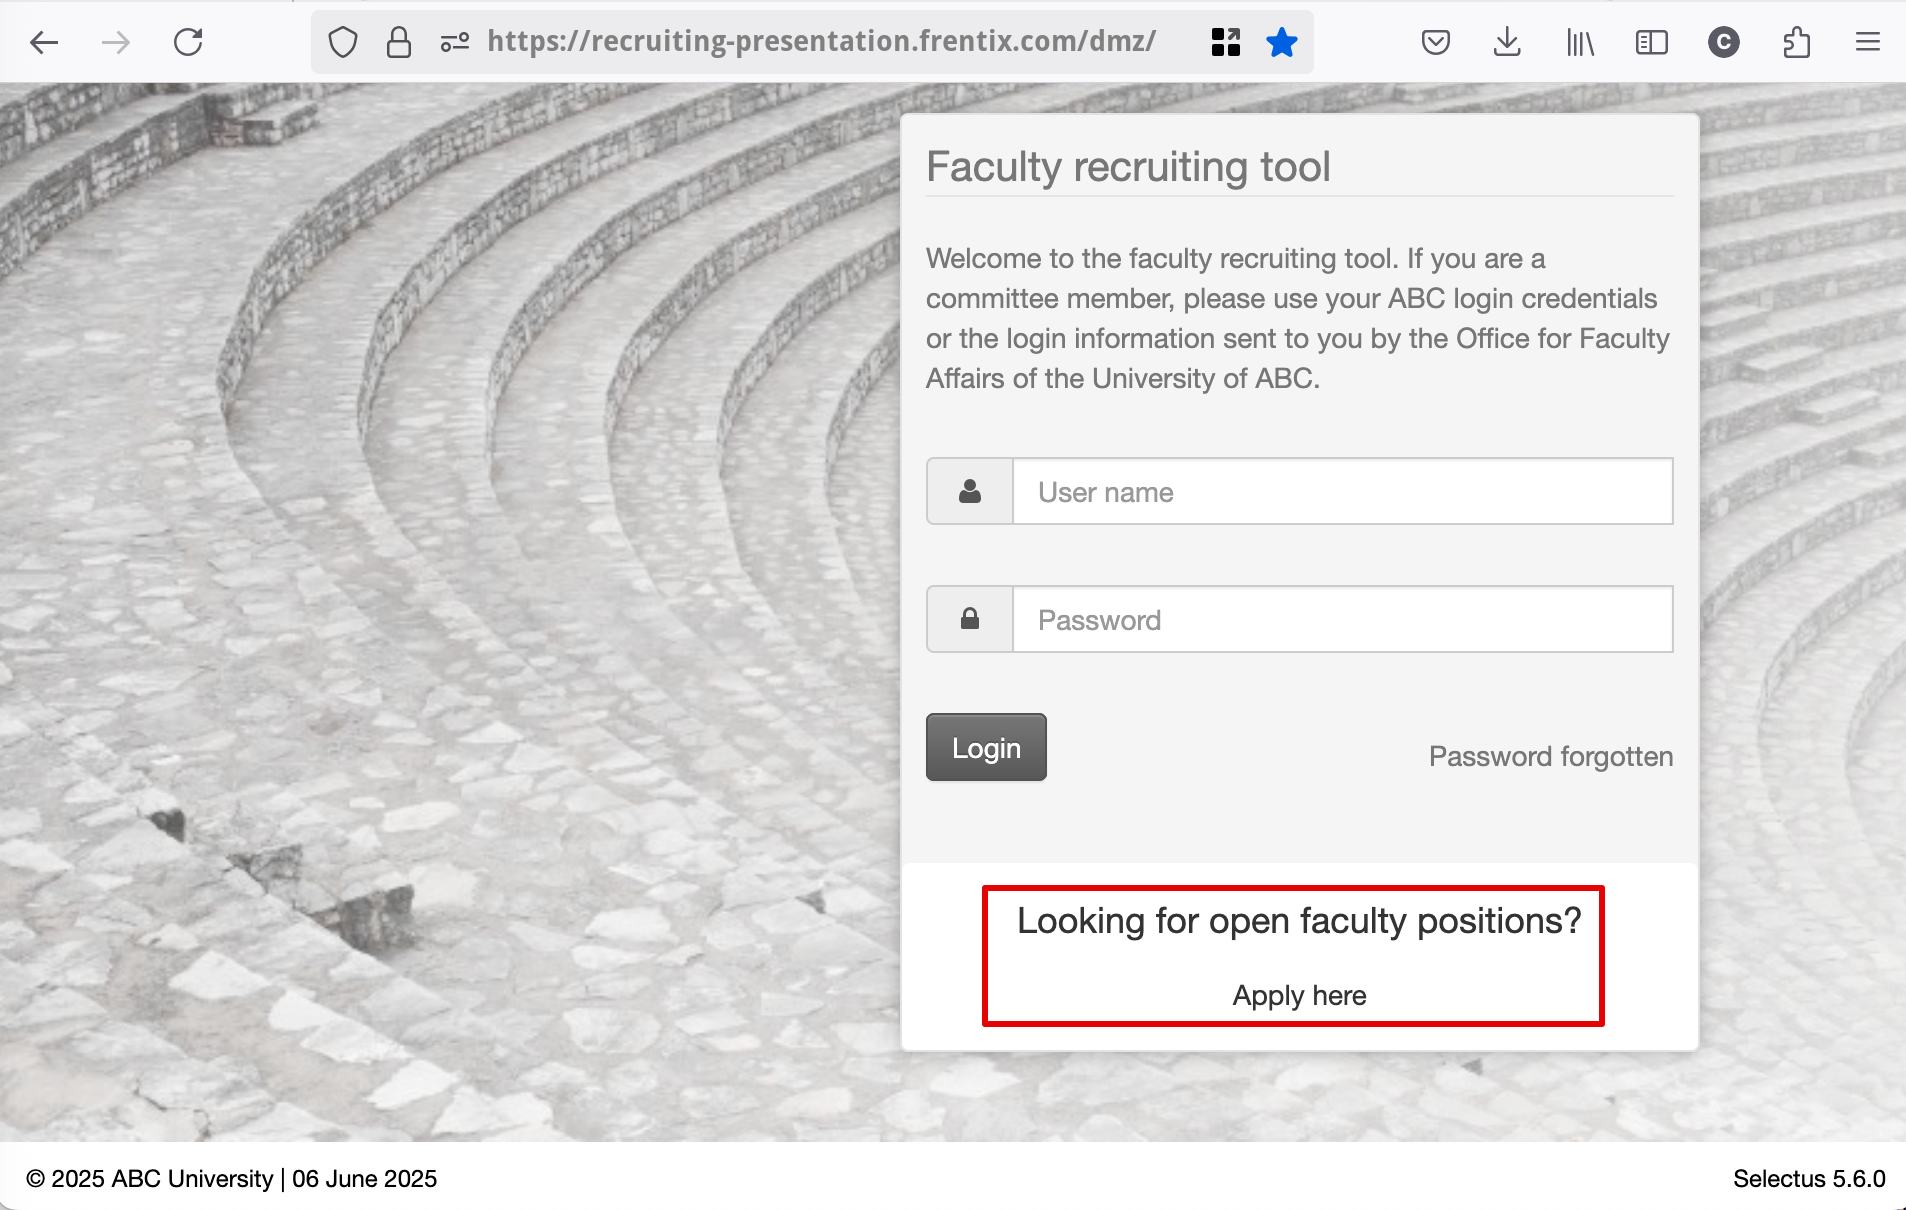This screenshot has width=1906, height=1210.
Task: Show site security info via padlock
Action: pos(399,42)
